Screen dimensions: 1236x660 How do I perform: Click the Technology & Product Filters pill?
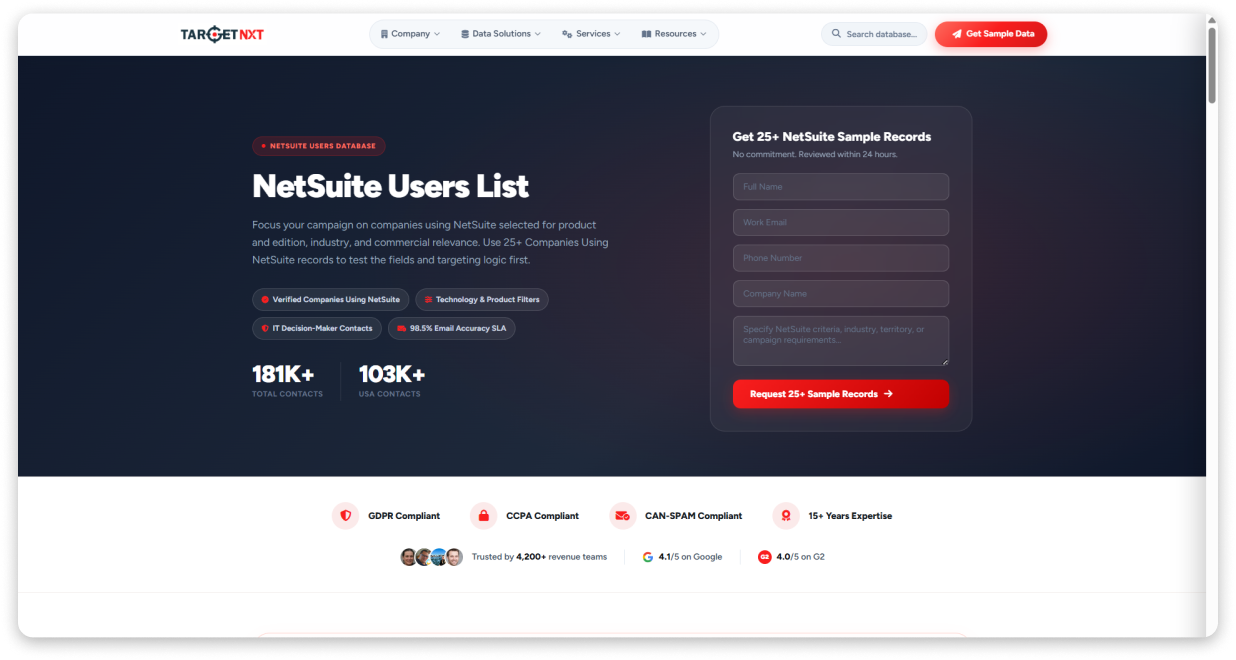click(482, 300)
